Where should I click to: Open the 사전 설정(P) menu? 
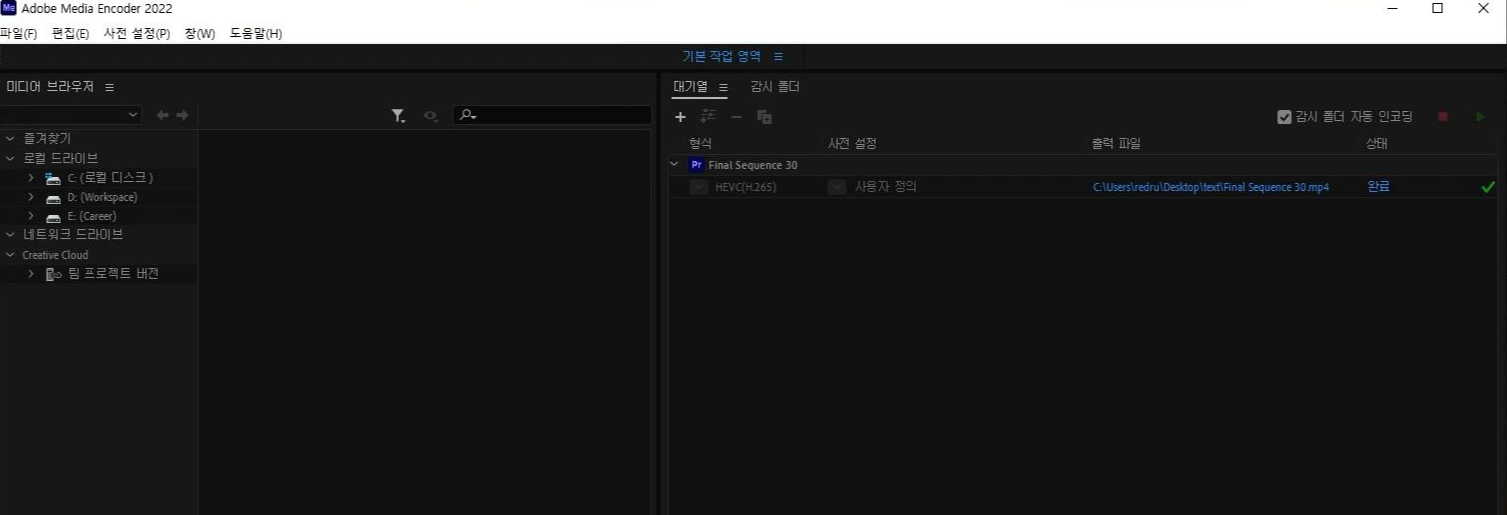coord(137,34)
